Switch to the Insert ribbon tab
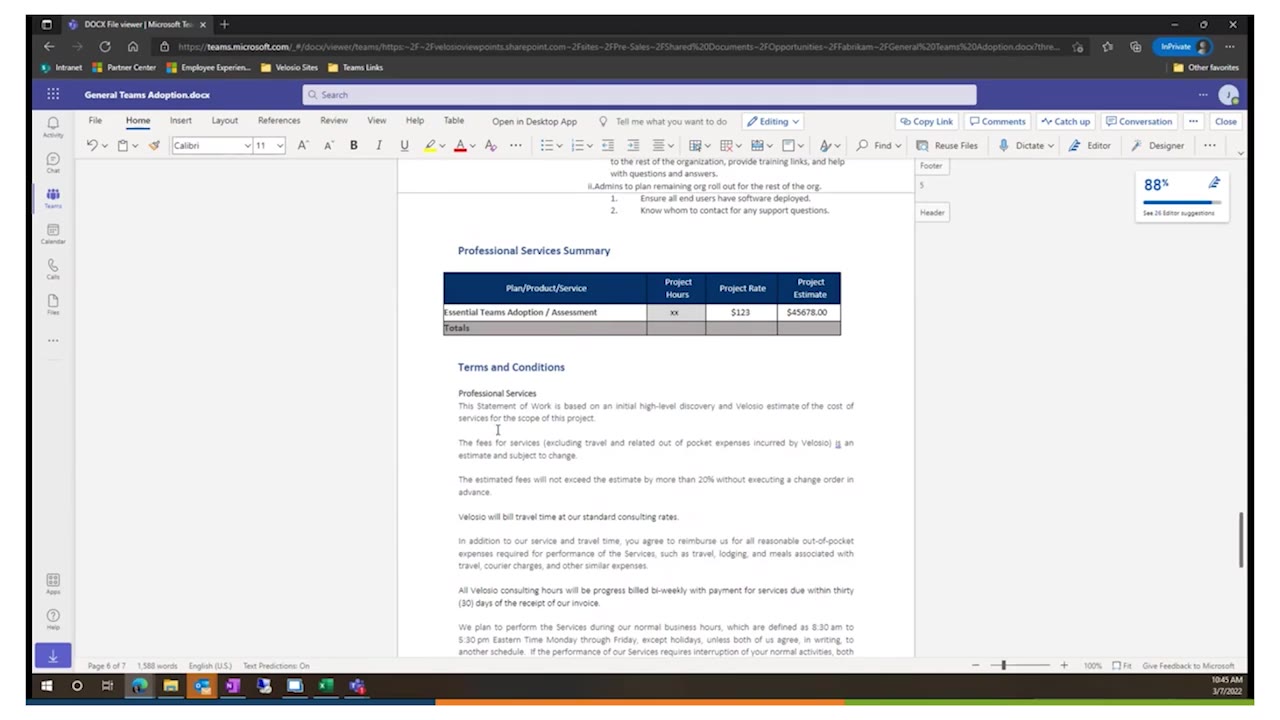The width and height of the screenshot is (1280, 720). click(180, 121)
